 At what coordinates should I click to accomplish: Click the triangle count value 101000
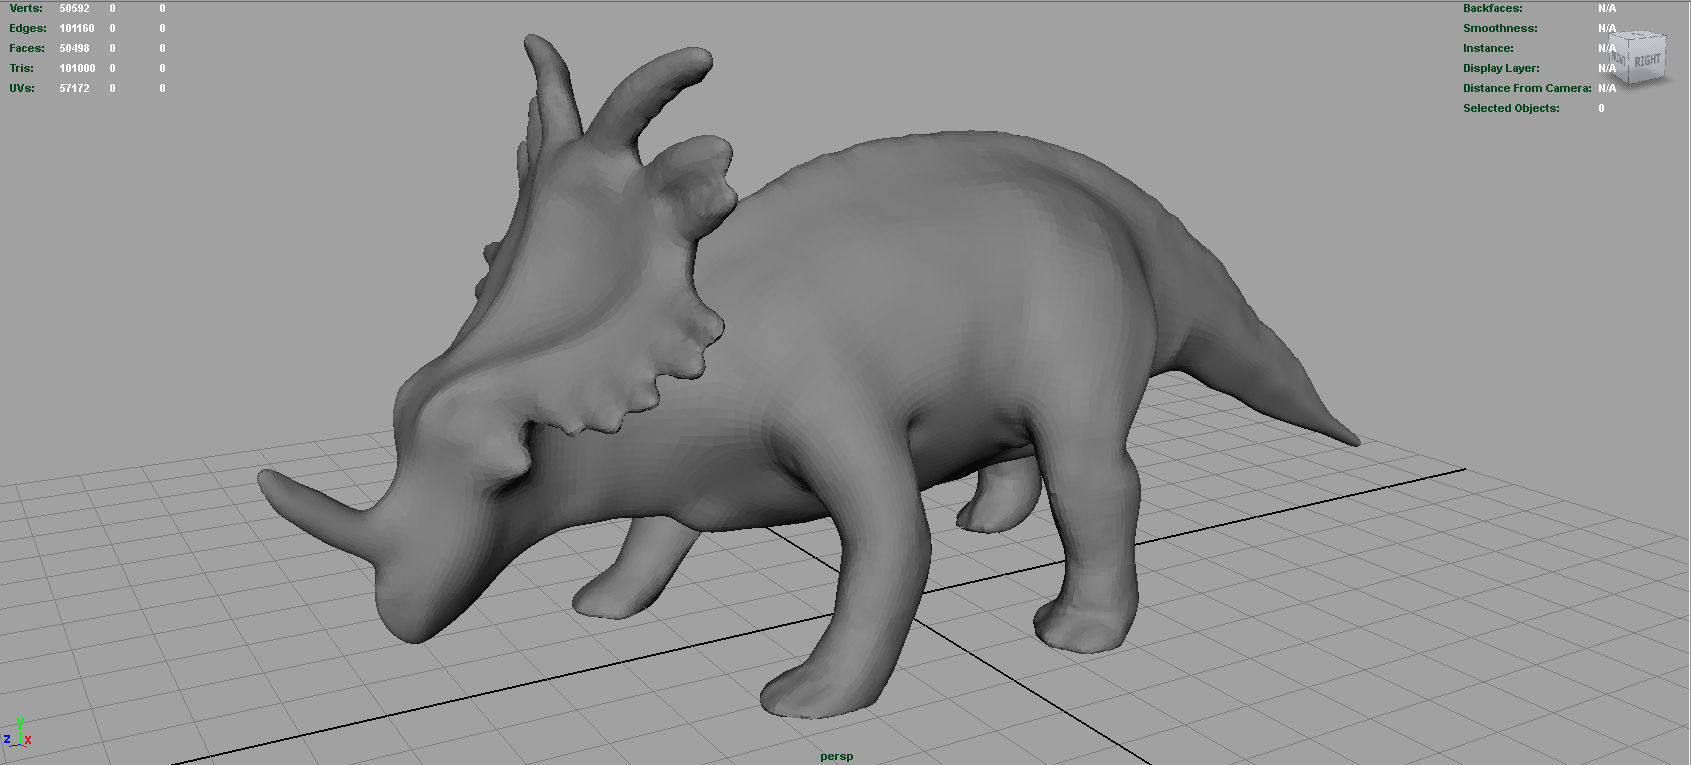click(77, 68)
